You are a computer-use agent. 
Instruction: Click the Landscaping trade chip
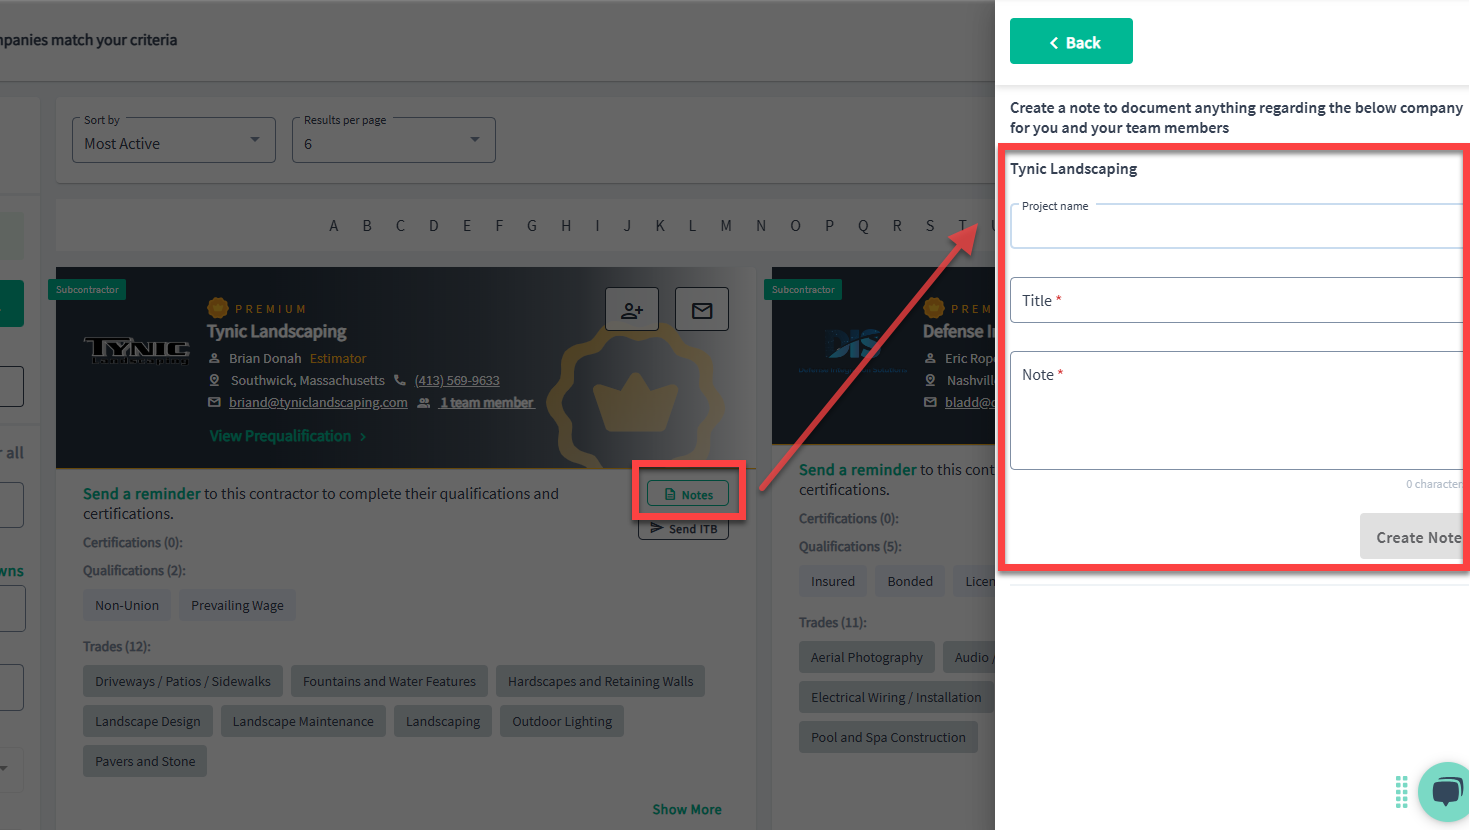tap(443, 721)
